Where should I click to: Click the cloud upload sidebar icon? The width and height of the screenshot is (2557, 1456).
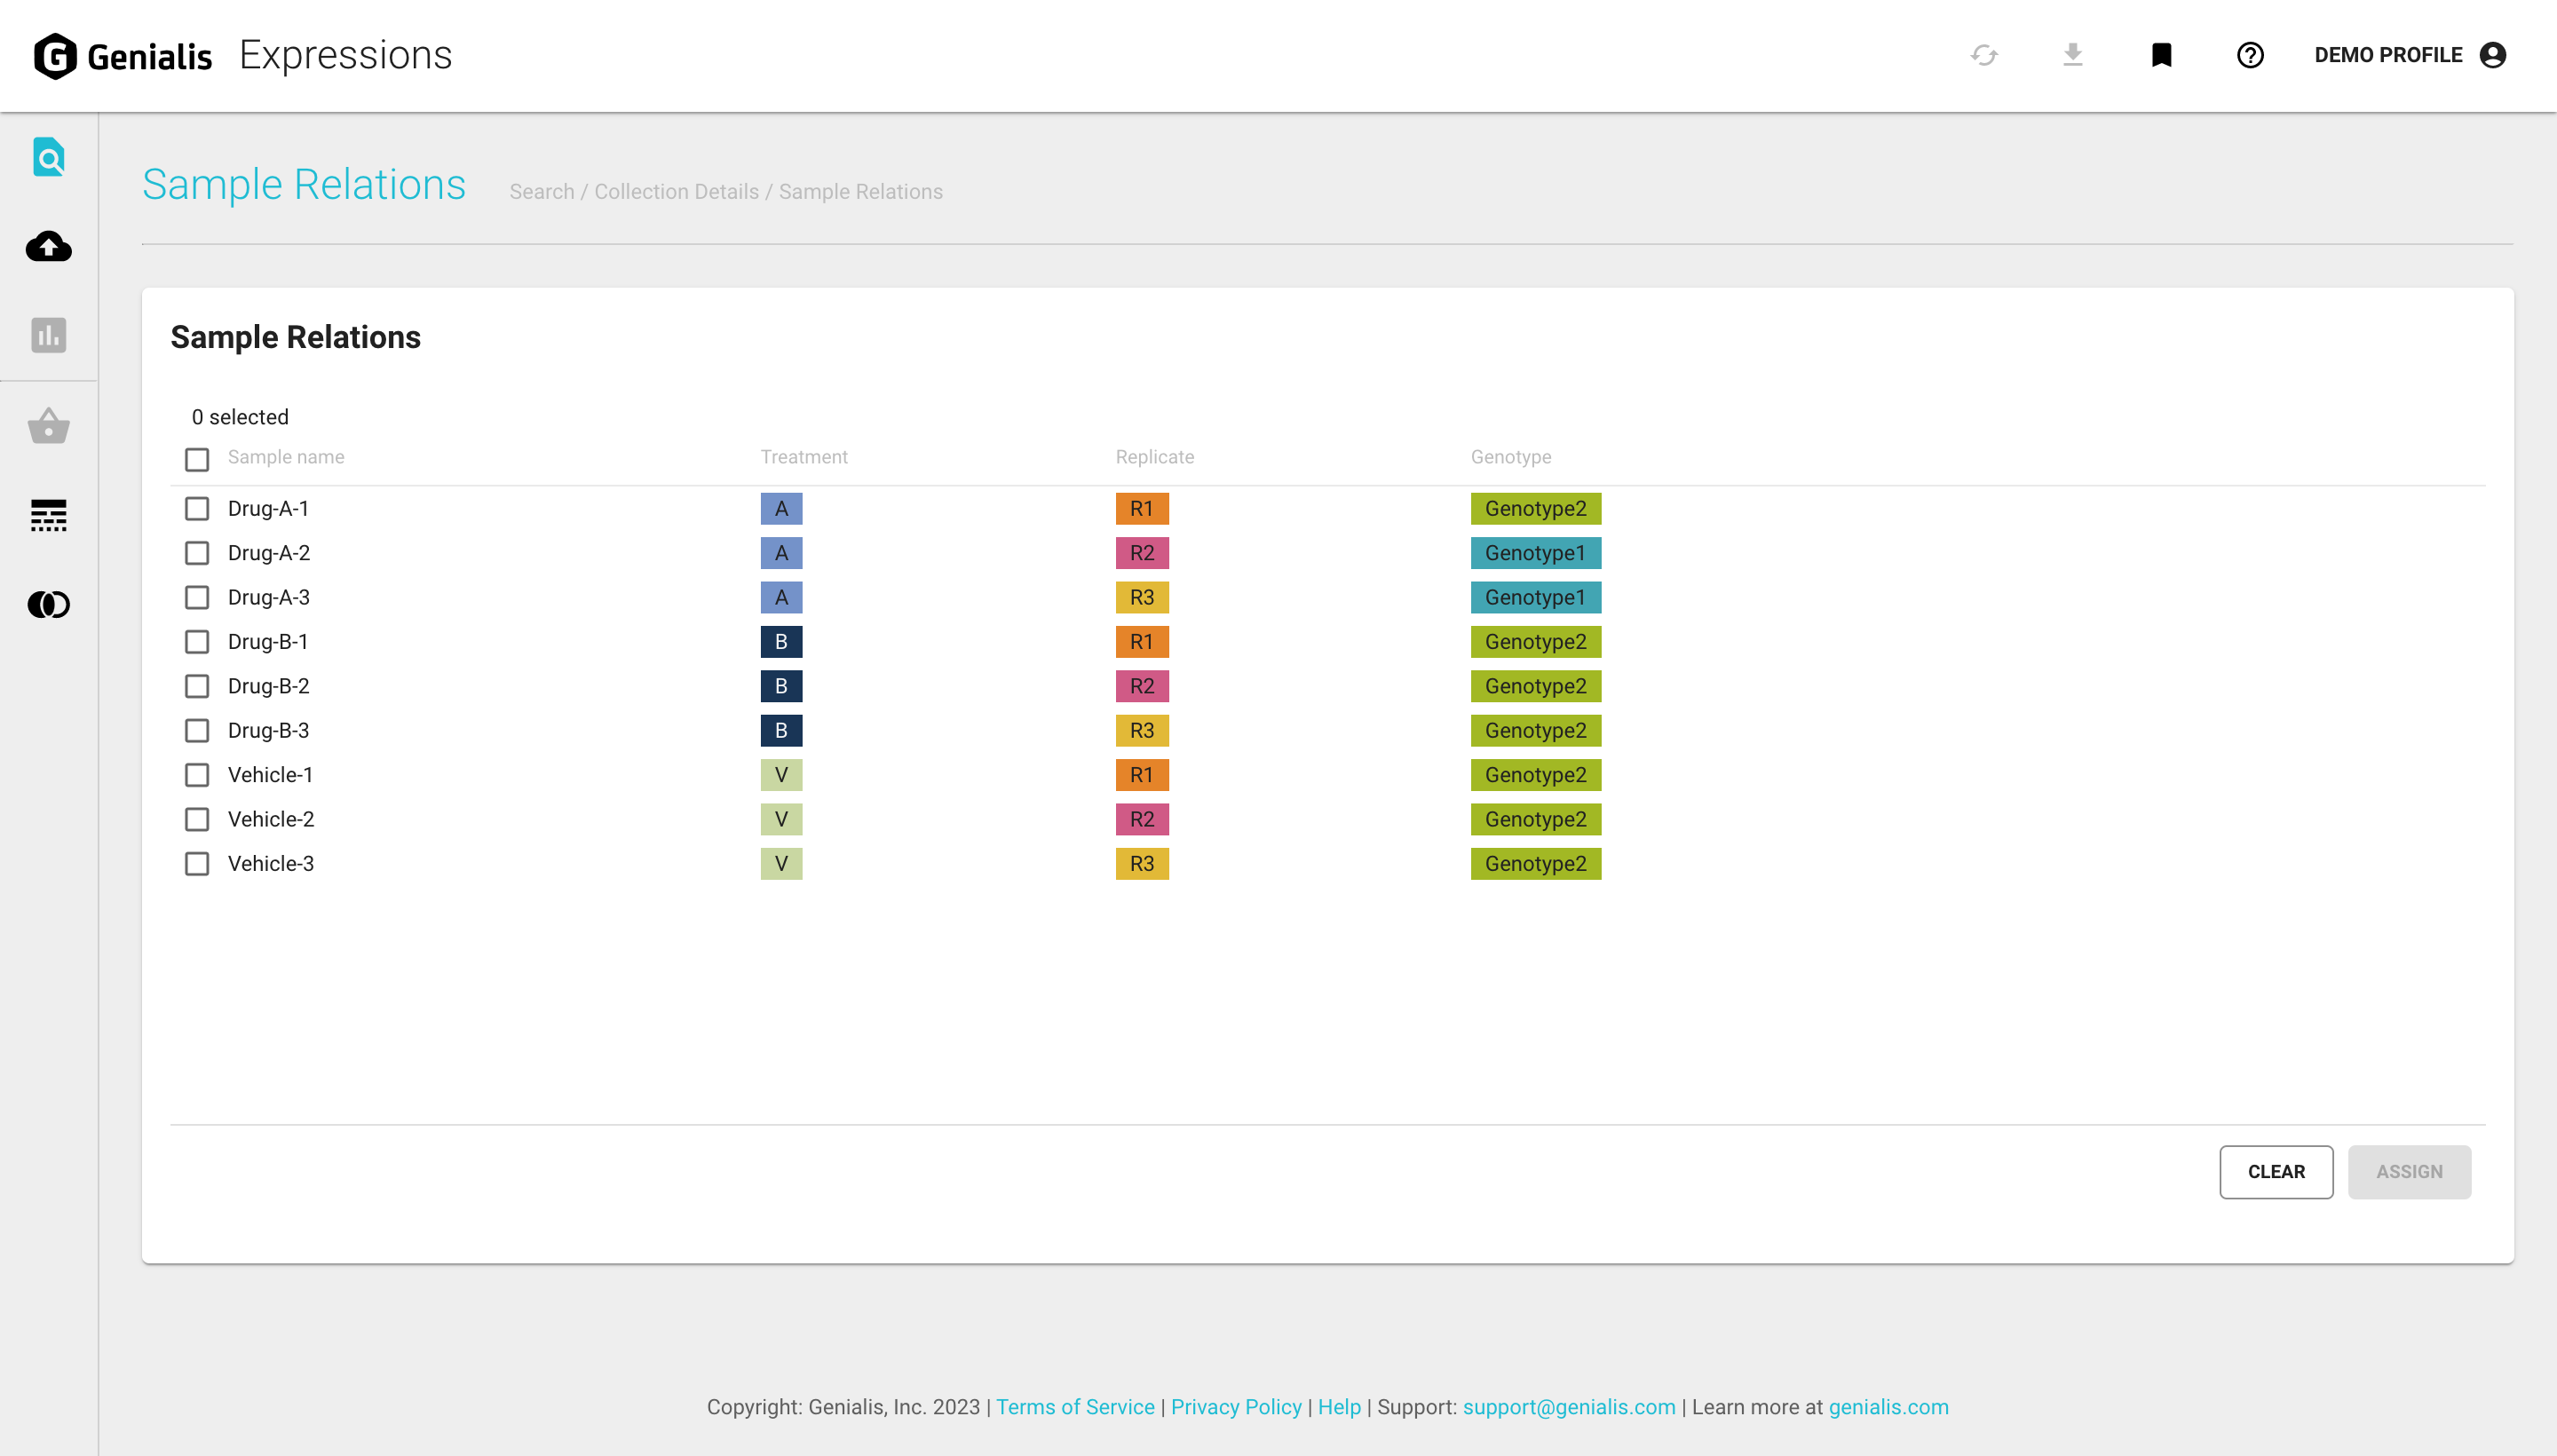tap(48, 246)
